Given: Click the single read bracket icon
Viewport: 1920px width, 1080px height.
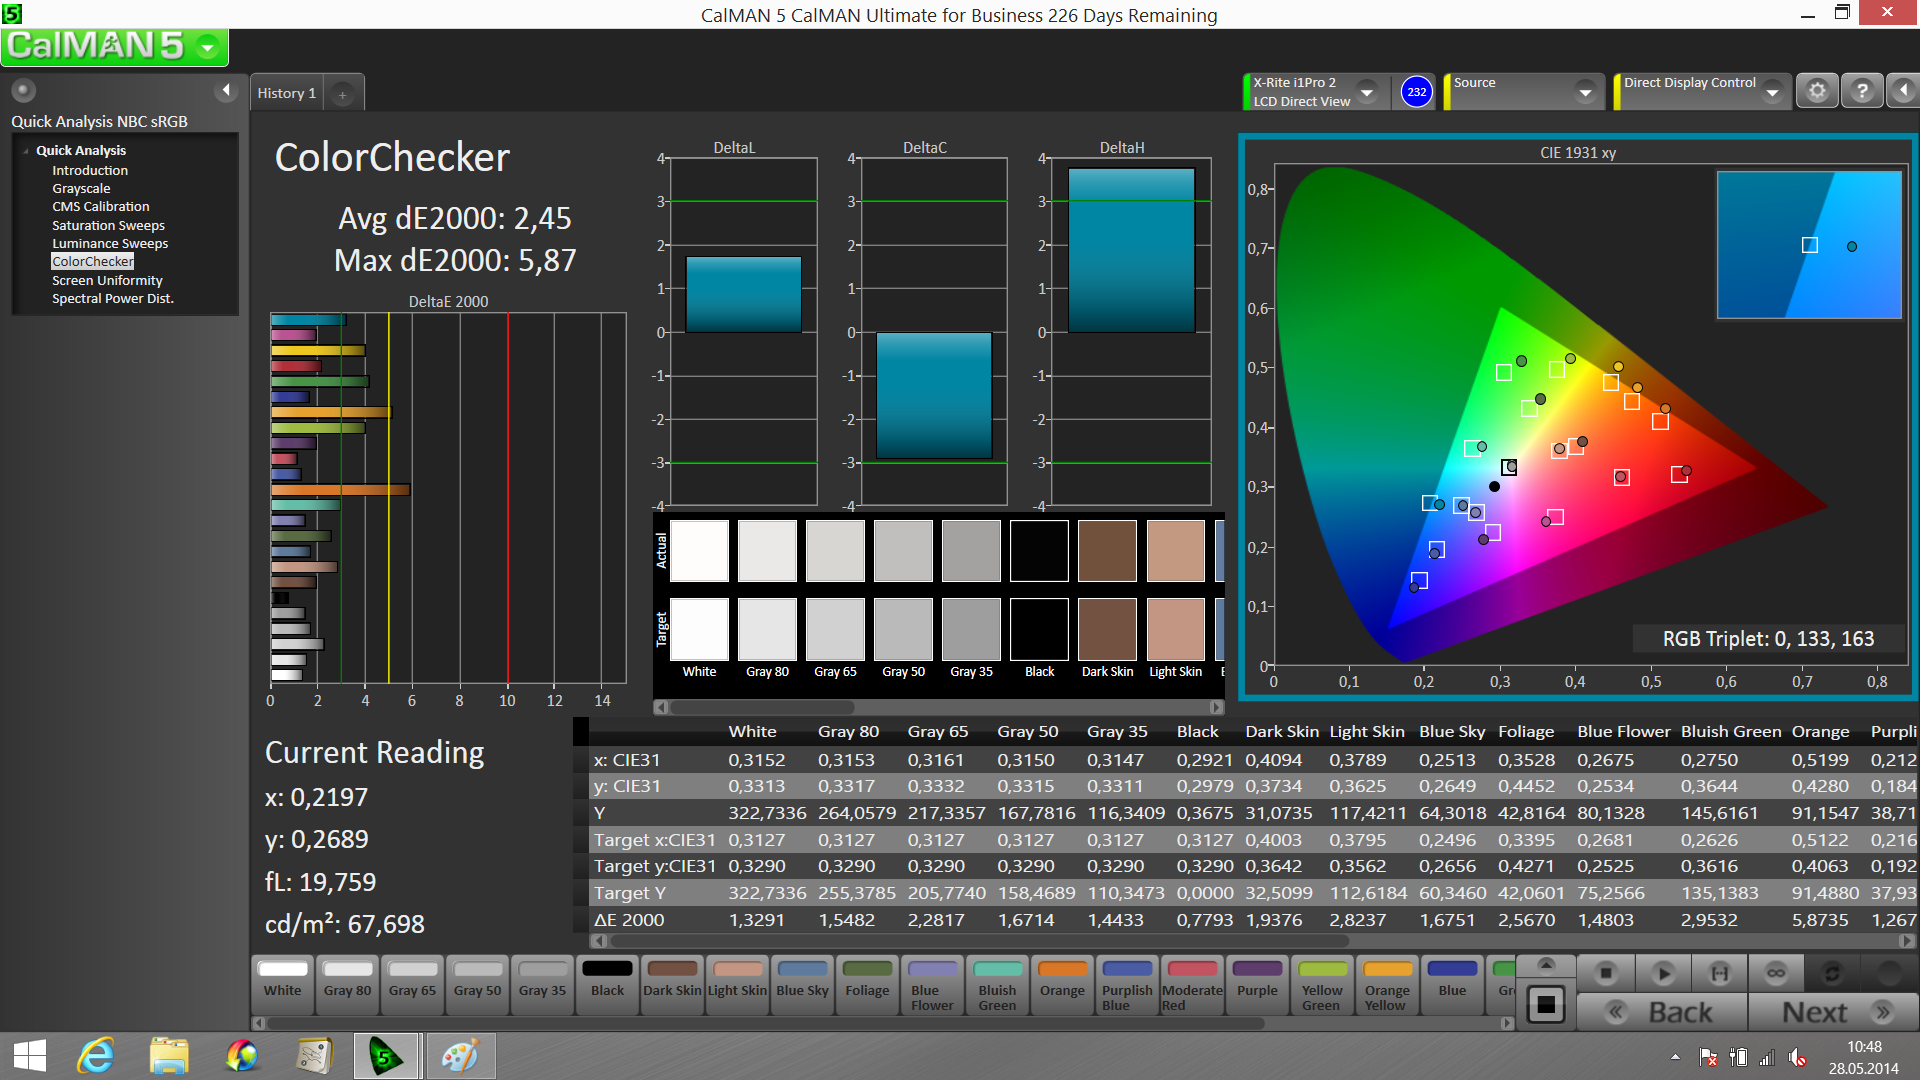Looking at the screenshot, I should [1719, 973].
